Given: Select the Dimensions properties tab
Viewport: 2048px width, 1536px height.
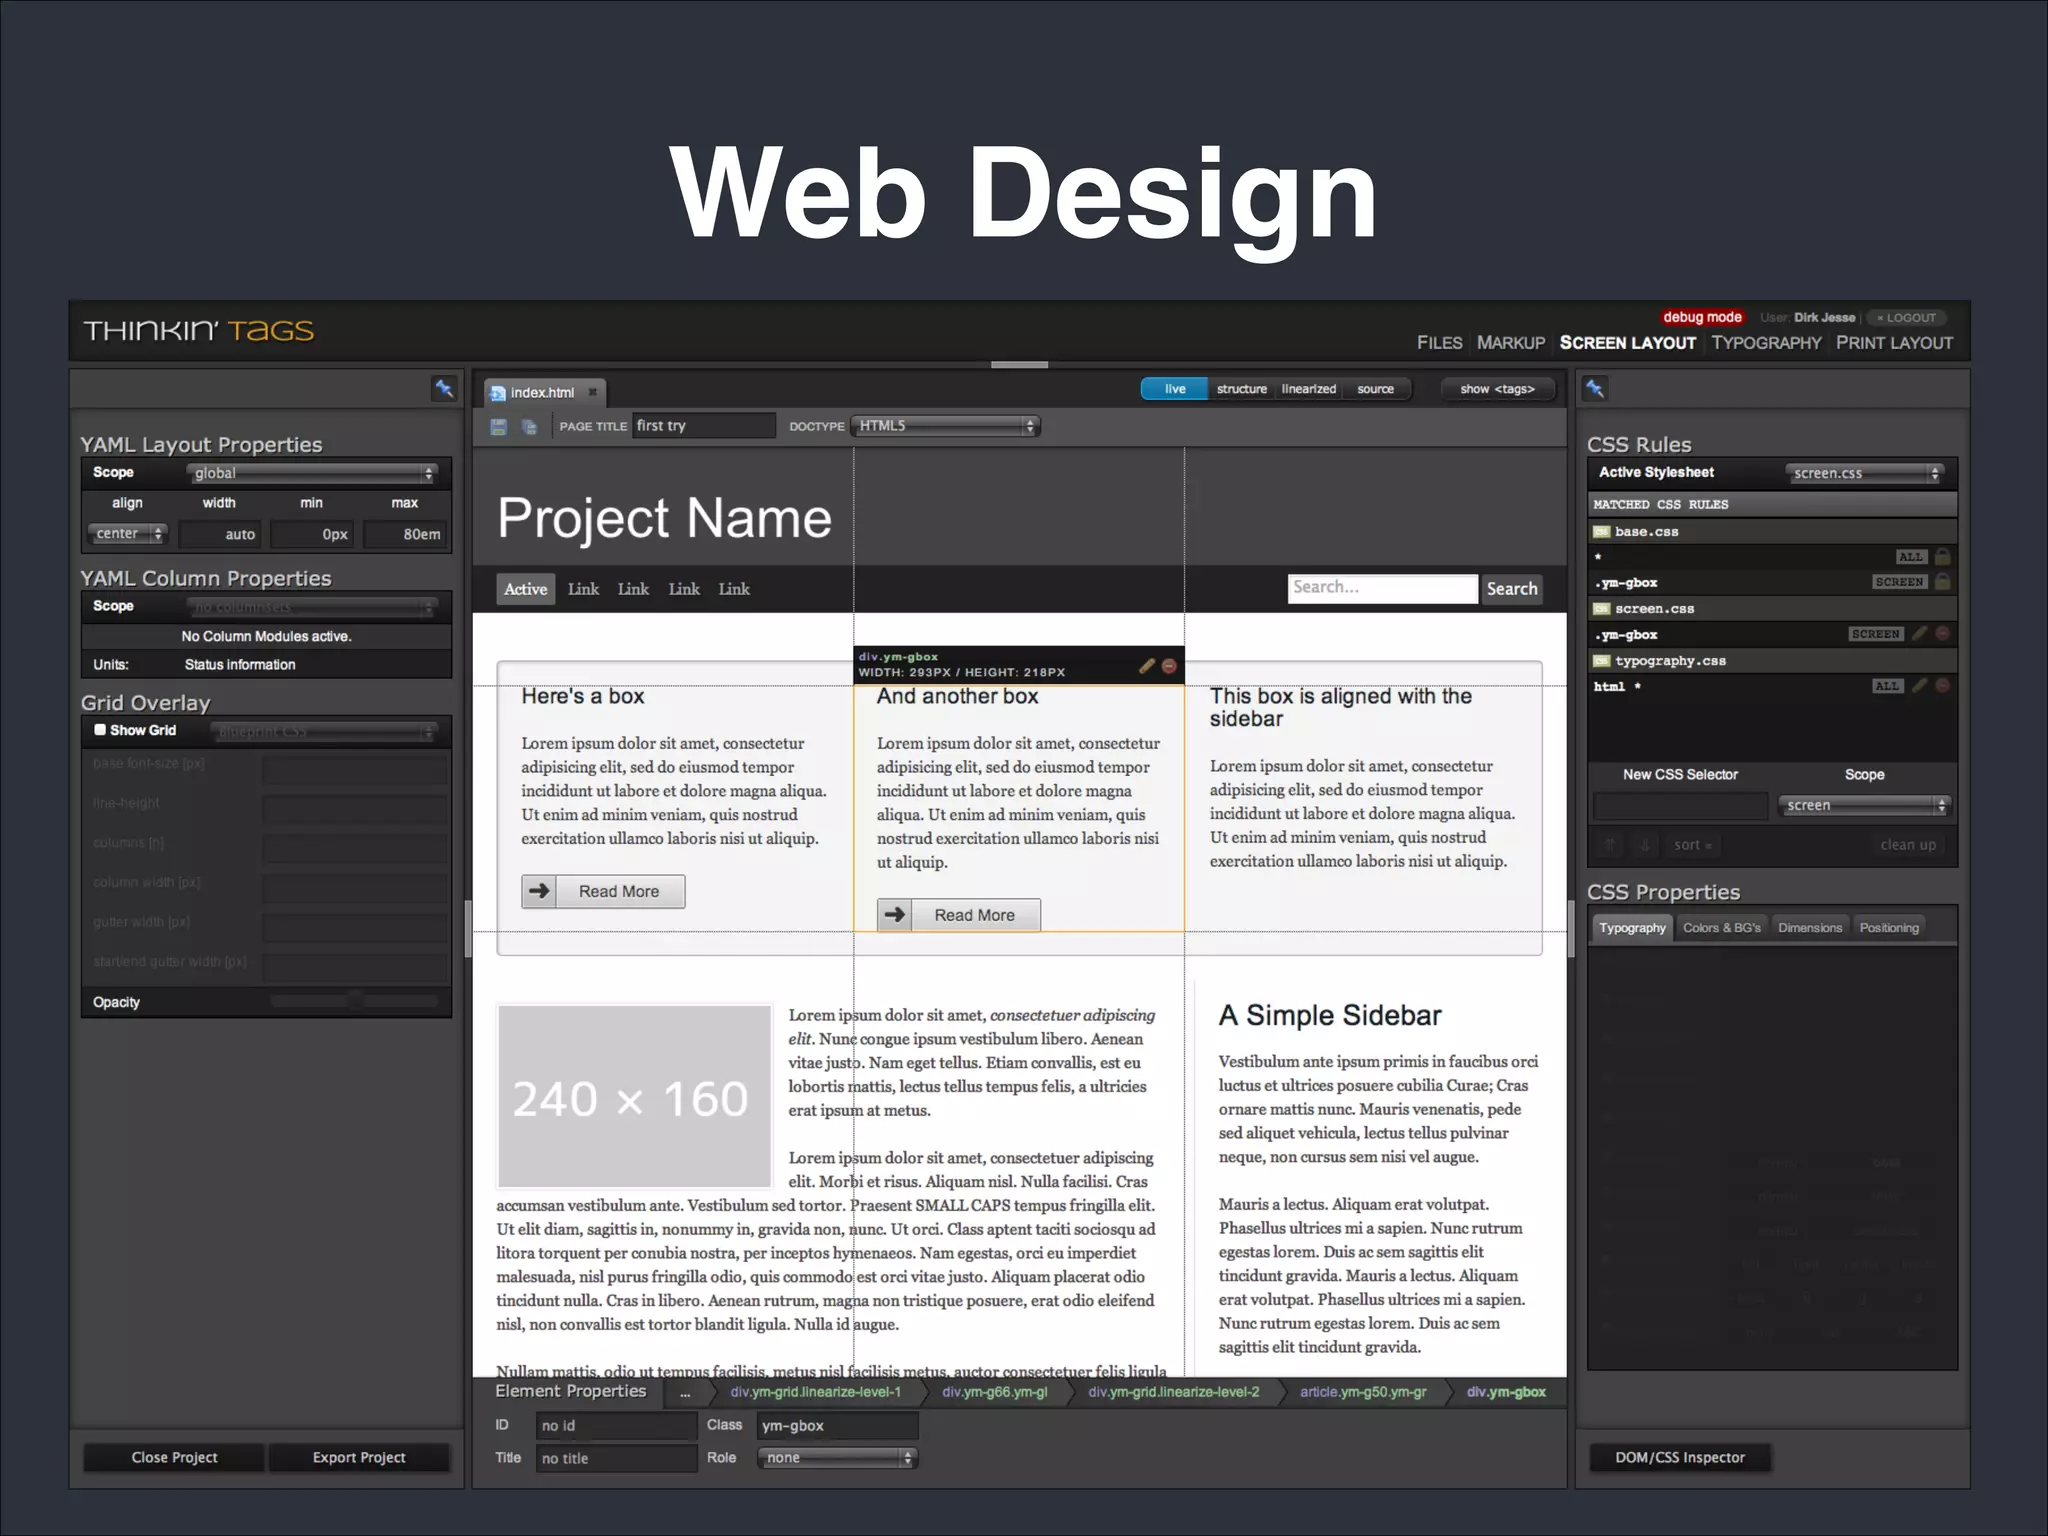Looking at the screenshot, I should point(1809,928).
